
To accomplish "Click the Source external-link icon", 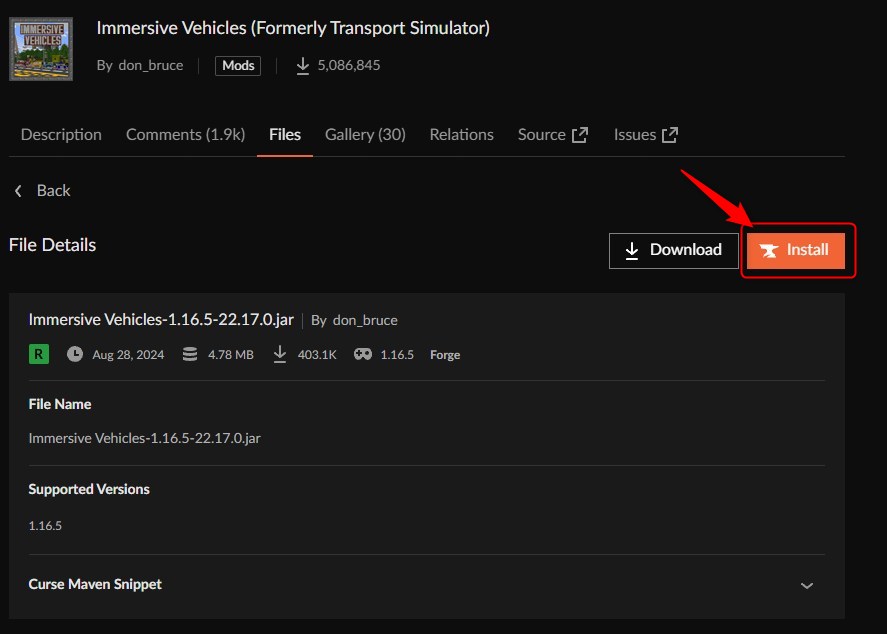I will click(579, 135).
